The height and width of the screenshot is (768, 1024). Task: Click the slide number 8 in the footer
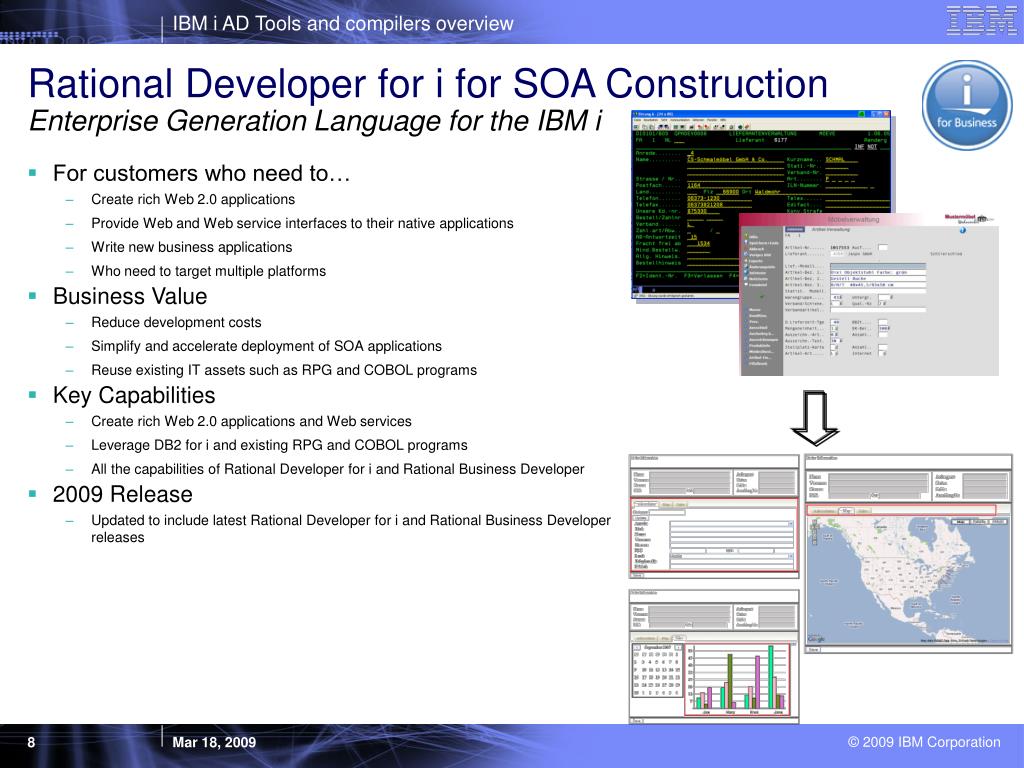31,743
